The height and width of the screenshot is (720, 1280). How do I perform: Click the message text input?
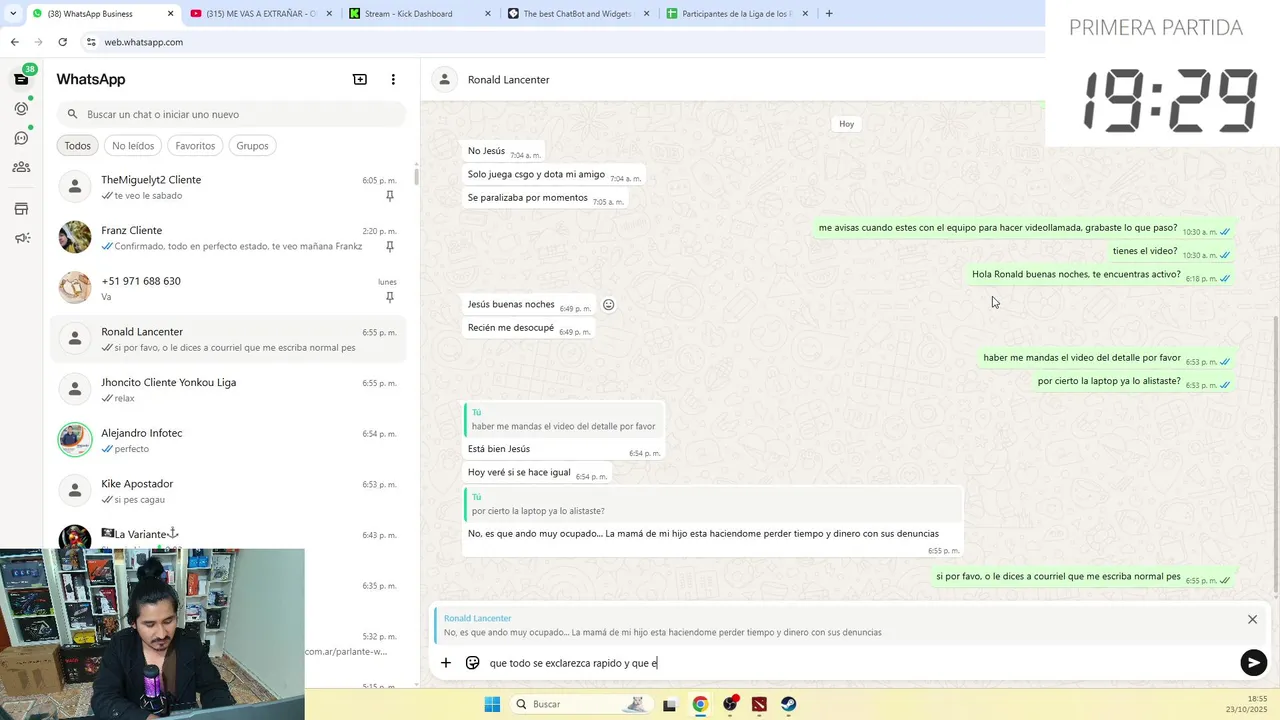coord(860,662)
